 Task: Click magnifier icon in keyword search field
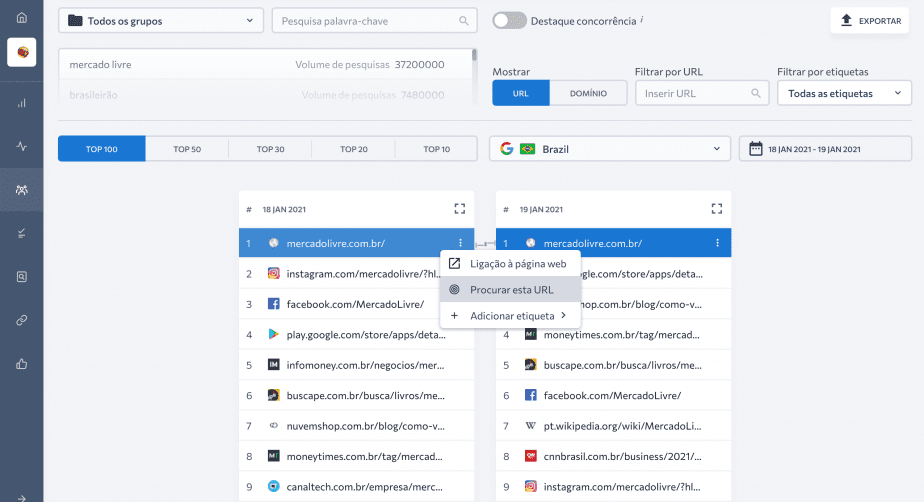(464, 21)
